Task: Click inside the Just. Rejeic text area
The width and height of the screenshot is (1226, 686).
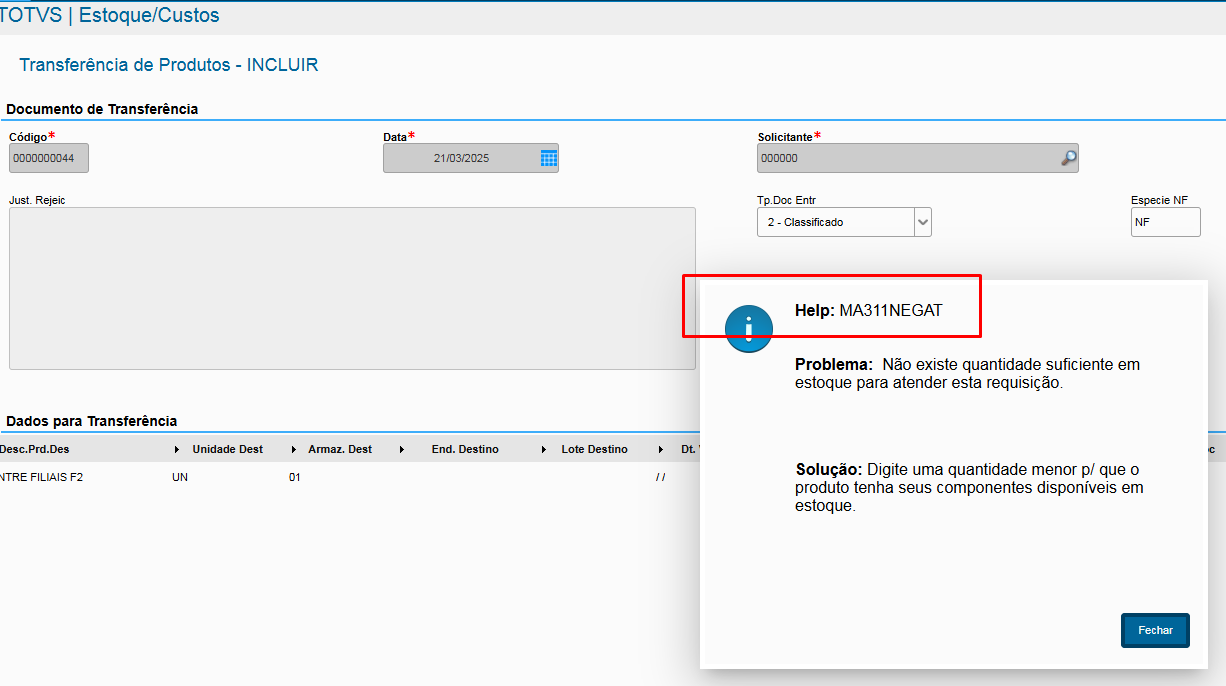Action: click(x=352, y=288)
